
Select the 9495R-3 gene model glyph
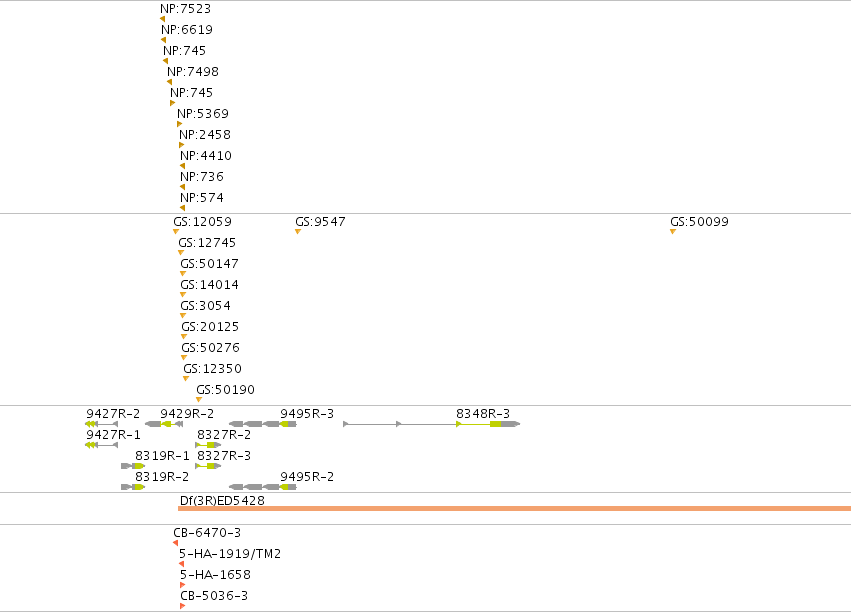pyautogui.click(x=263, y=424)
